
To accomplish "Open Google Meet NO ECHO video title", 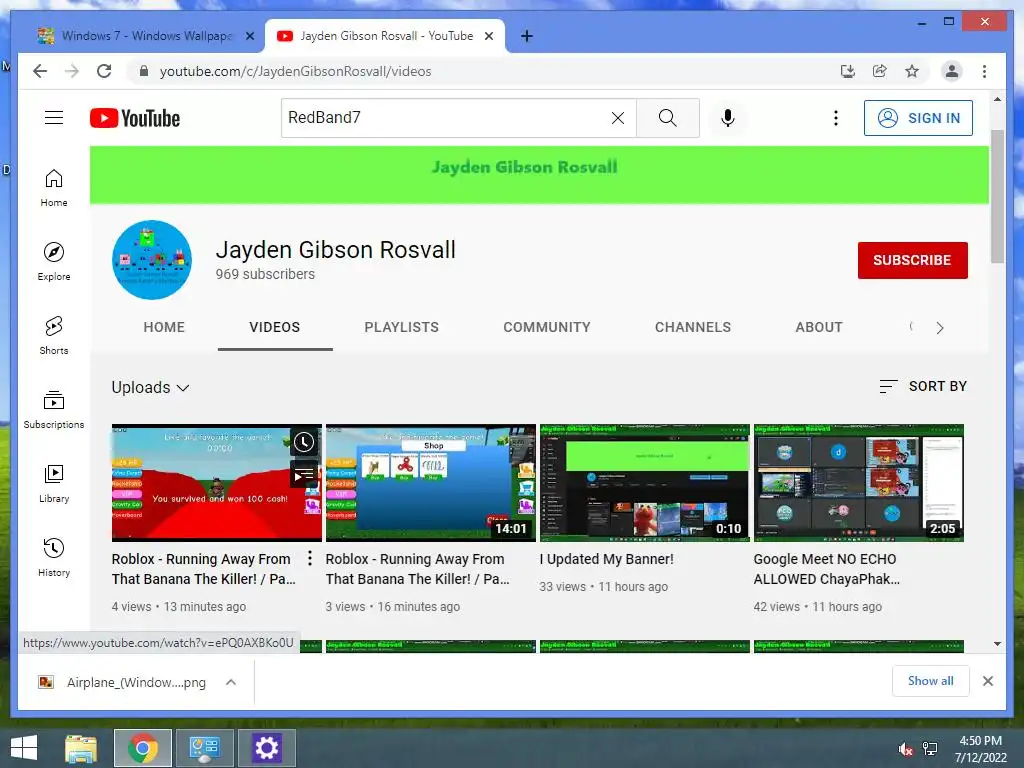I will [x=827, y=569].
